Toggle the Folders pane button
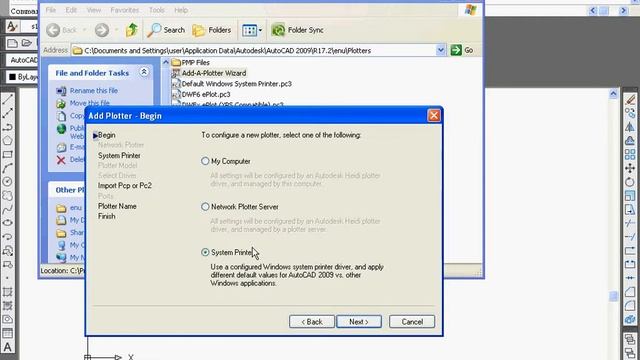This screenshot has height=360, width=640. [212, 30]
